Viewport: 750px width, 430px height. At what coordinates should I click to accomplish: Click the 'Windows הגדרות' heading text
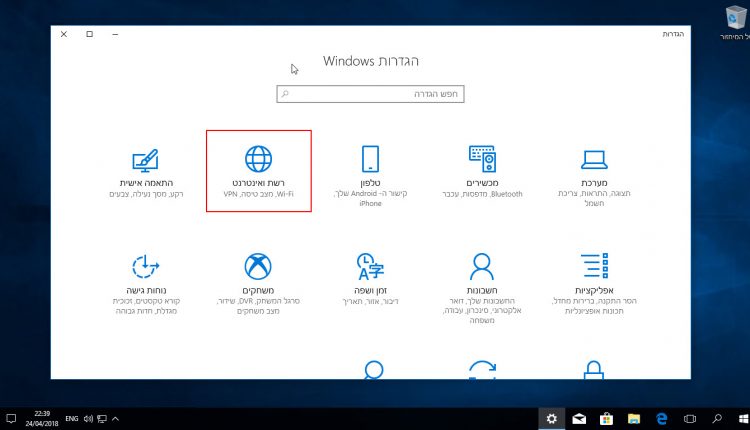(371, 61)
